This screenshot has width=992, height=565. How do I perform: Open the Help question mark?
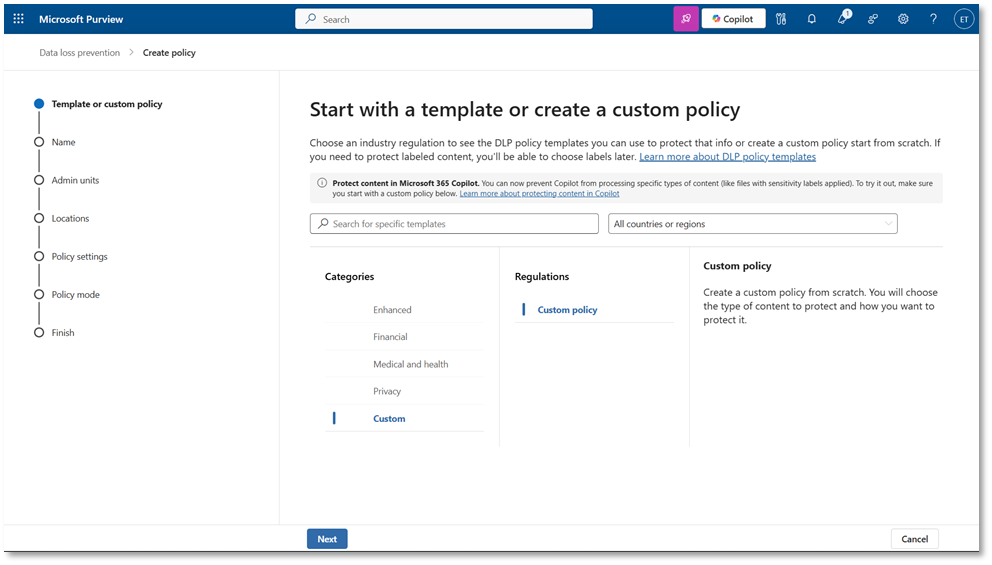click(933, 19)
